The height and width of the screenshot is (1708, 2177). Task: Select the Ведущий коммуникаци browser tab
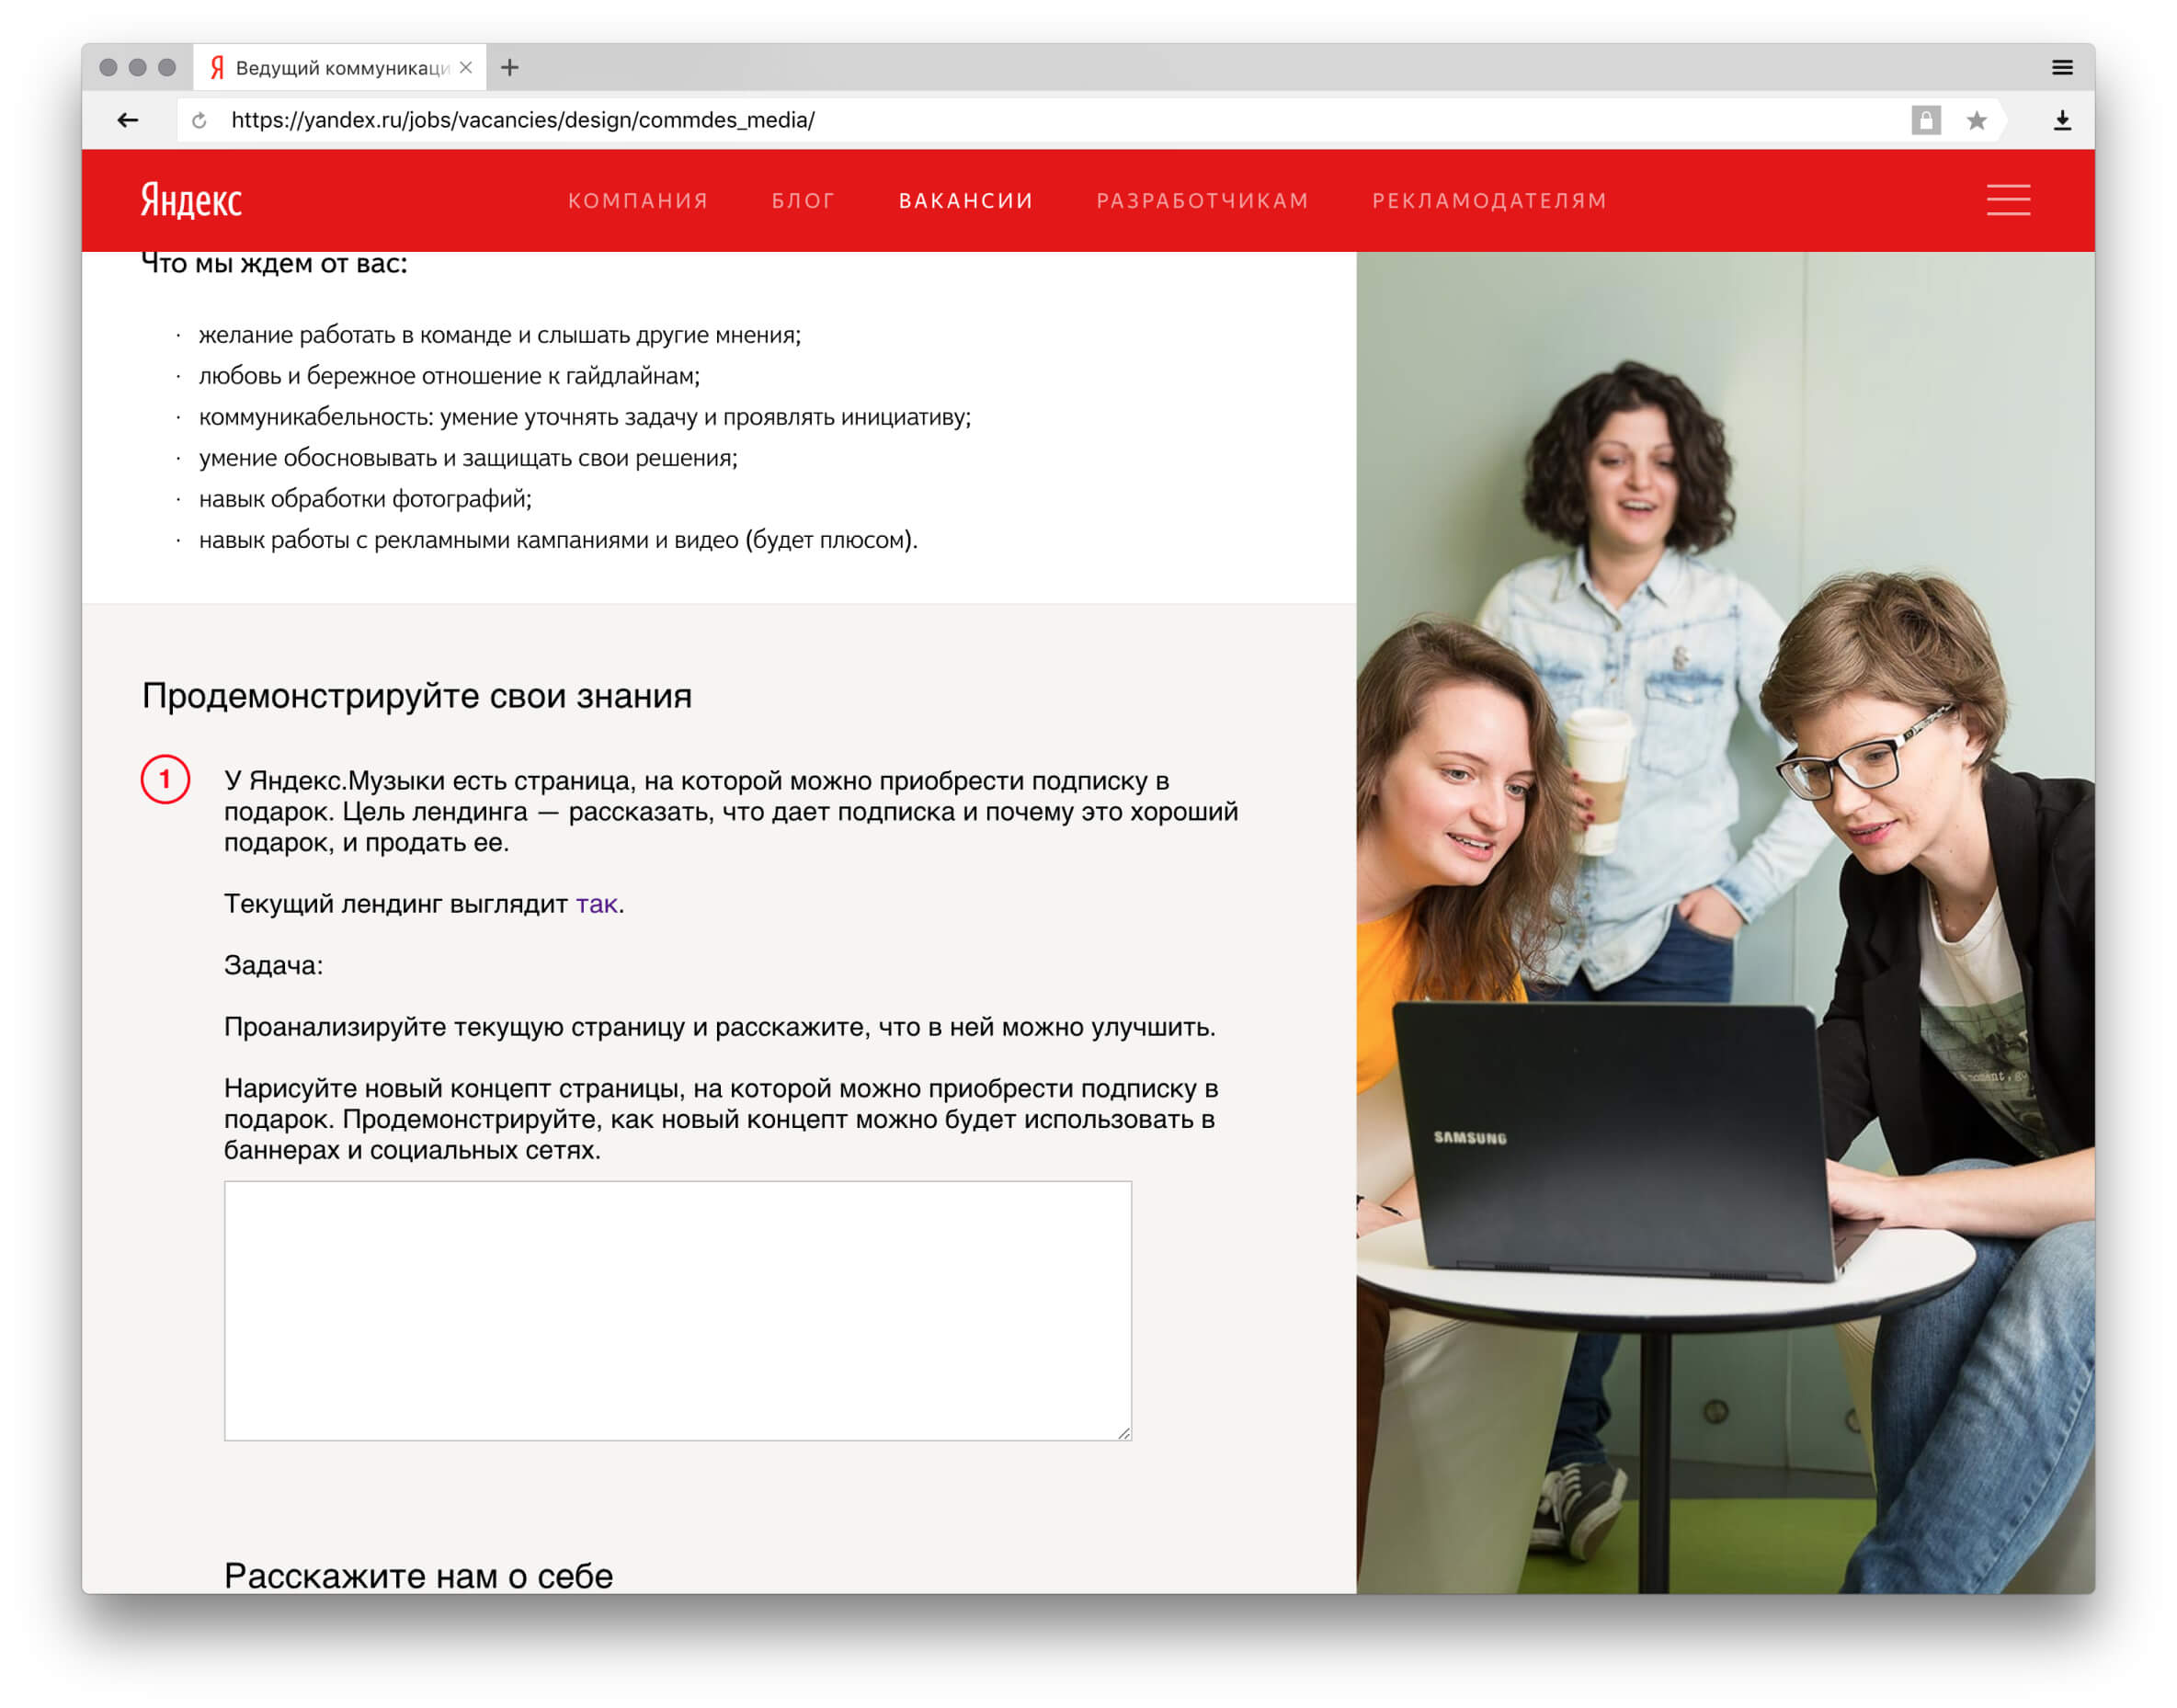pos(340,67)
